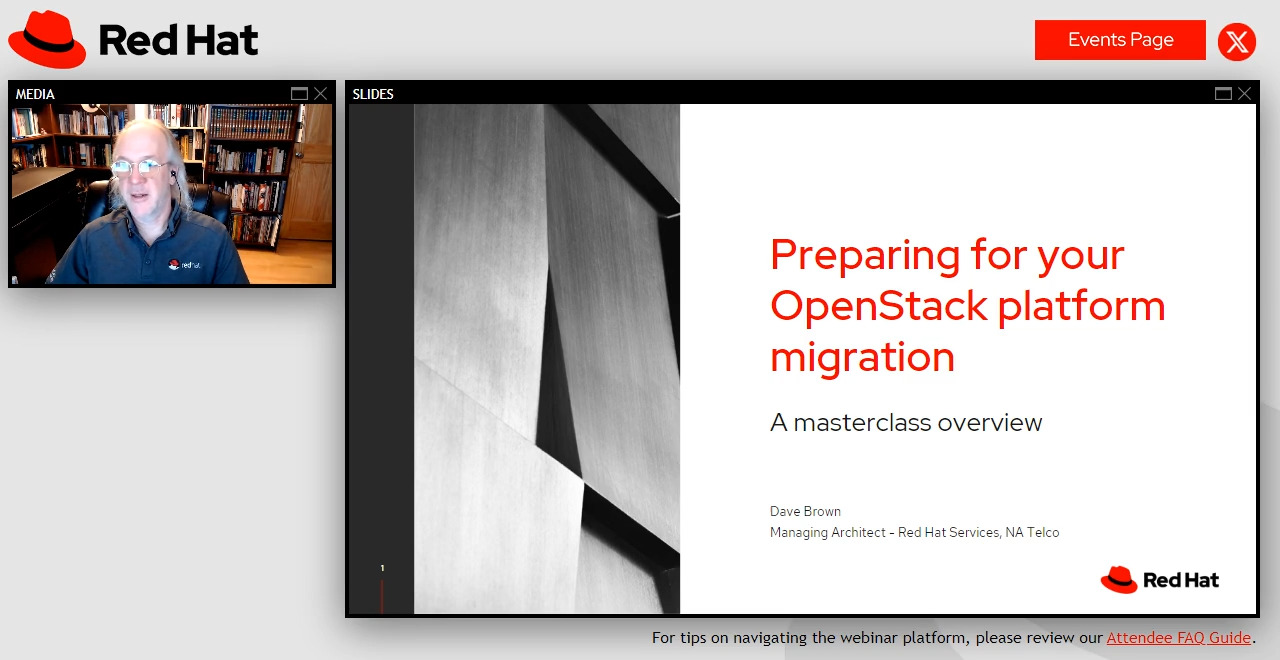1280x660 pixels.
Task: Click the MEDIA panel title bar
Action: [x=150, y=94]
